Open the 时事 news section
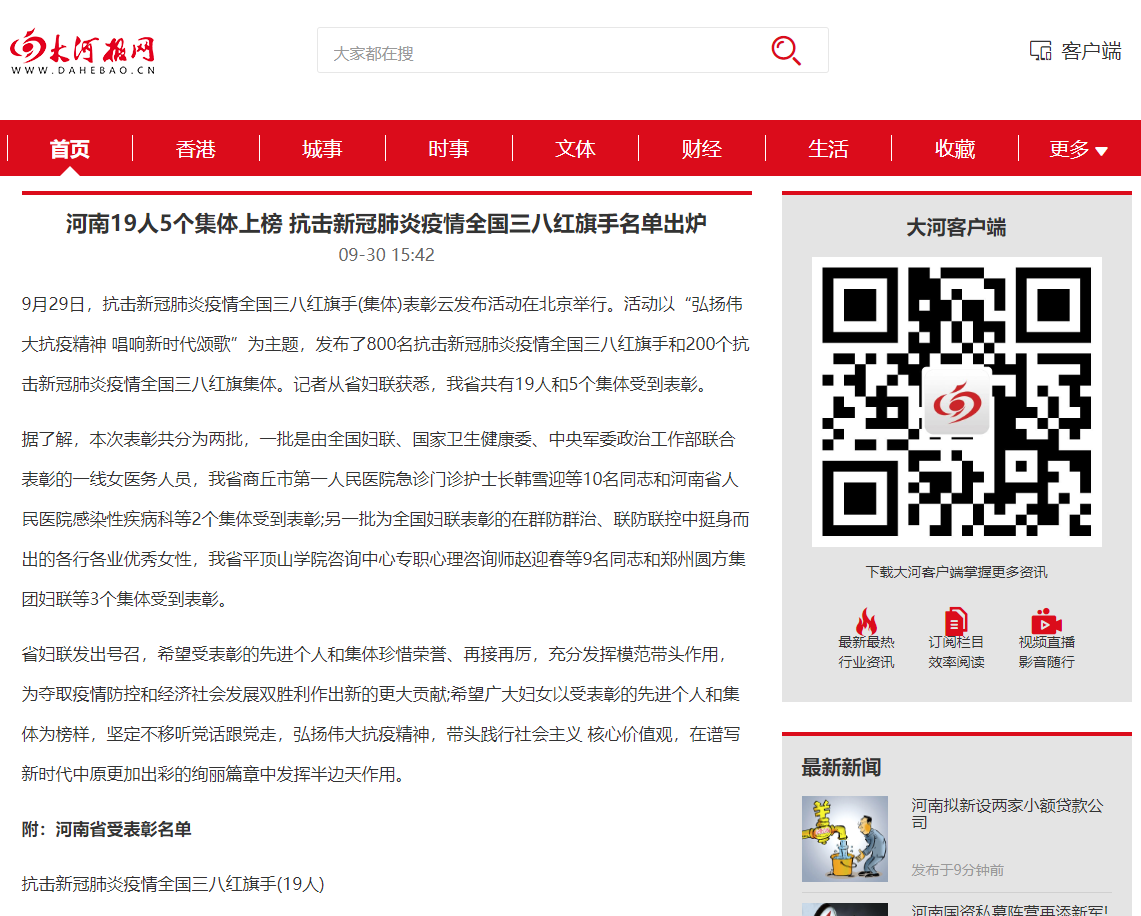Viewport: 1141px width, 916px height. (449, 149)
